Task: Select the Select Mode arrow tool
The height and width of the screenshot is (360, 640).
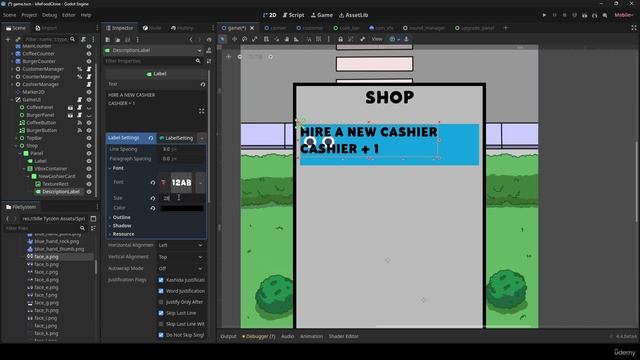Action: pos(222,39)
